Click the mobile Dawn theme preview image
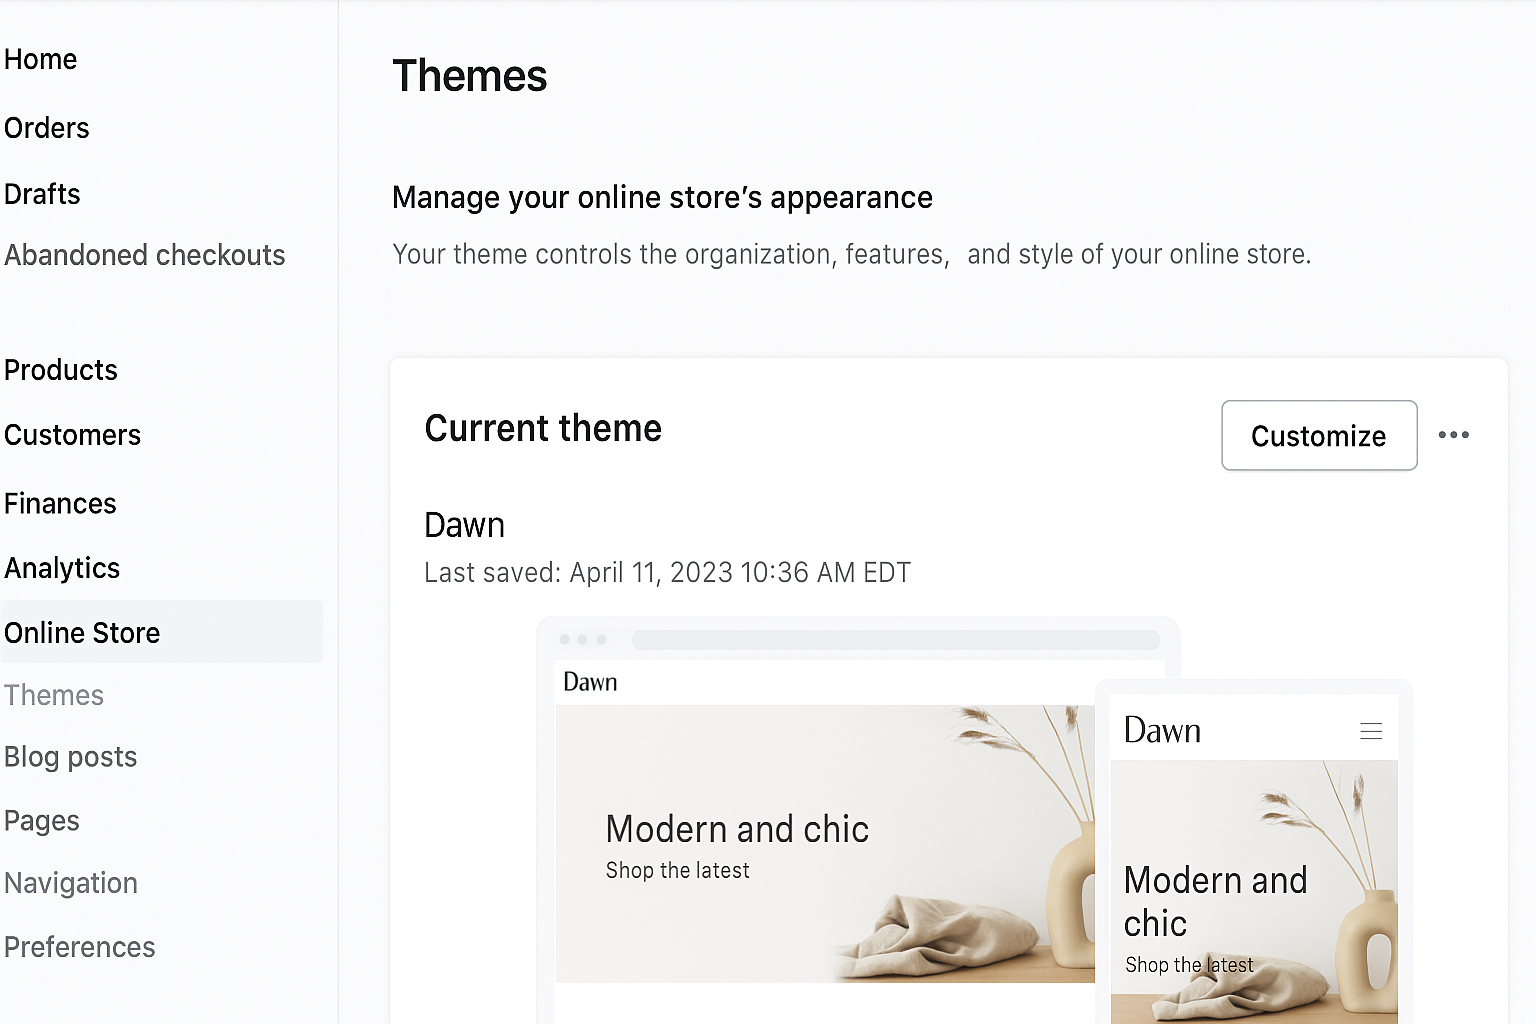The image size is (1536, 1024). 1254,892
